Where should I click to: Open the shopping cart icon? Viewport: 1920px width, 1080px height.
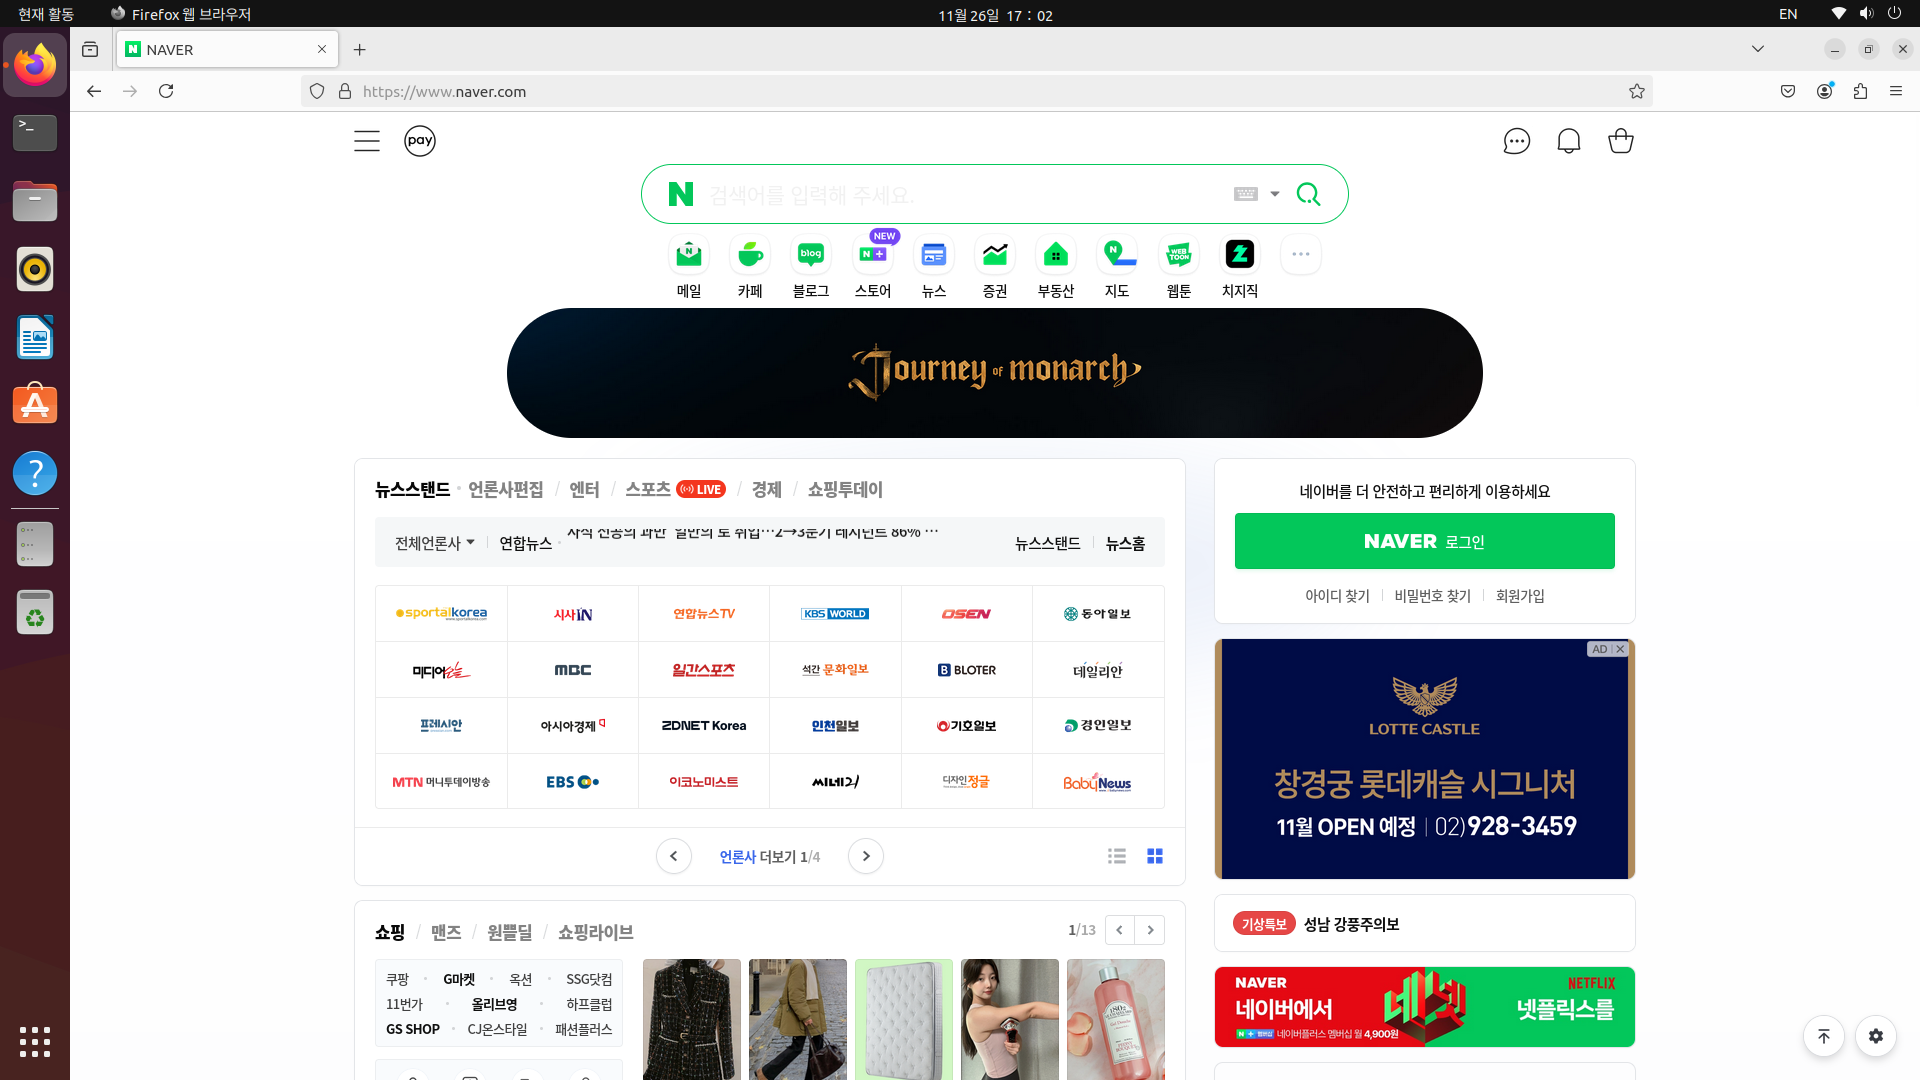pos(1620,141)
